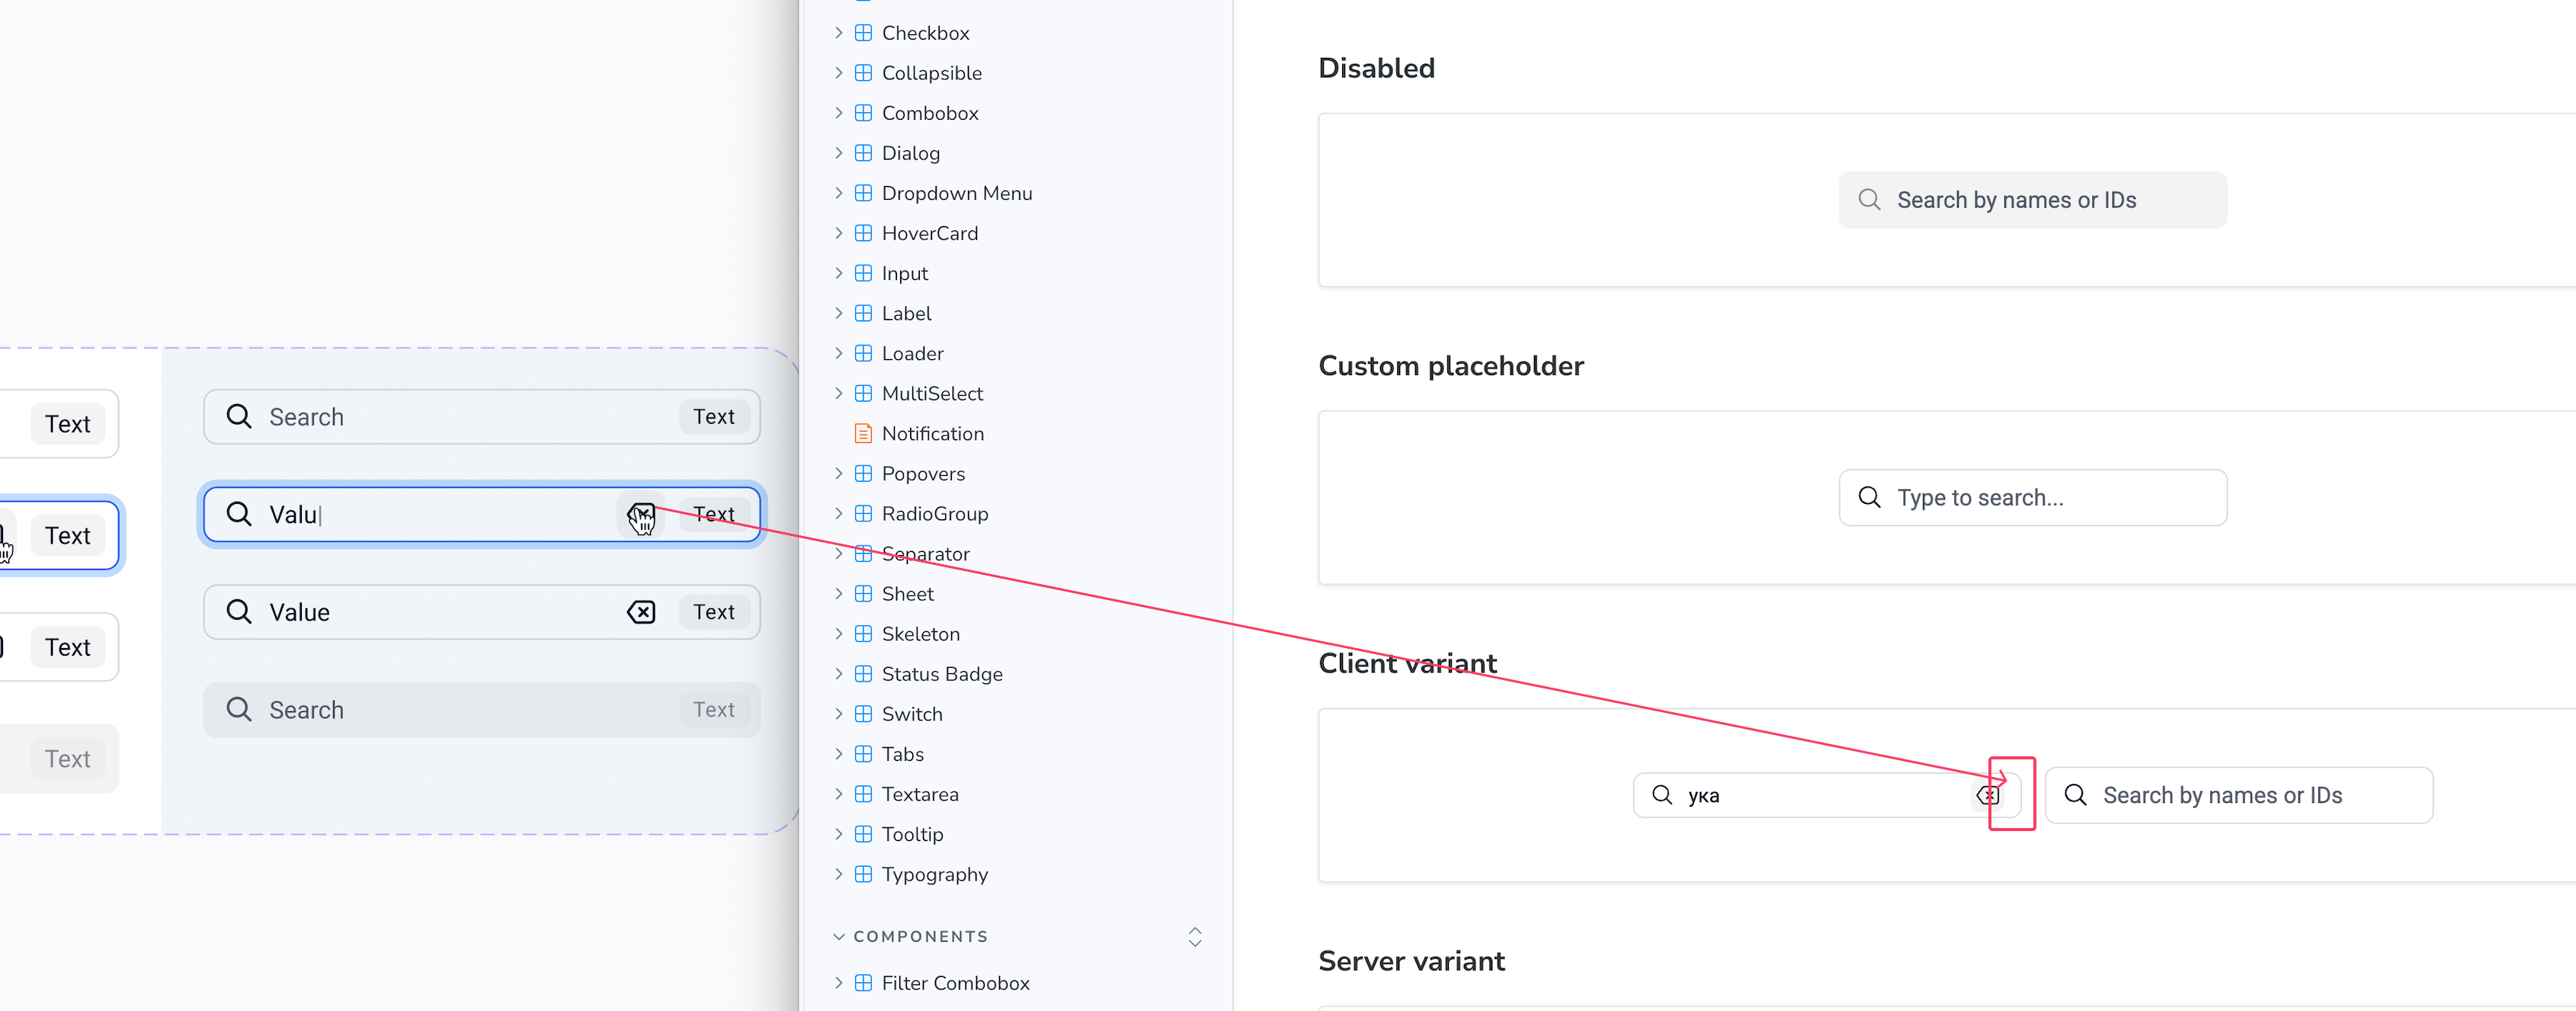Click the Checkbox component grid icon
The width and height of the screenshot is (2576, 1011).
click(x=863, y=33)
